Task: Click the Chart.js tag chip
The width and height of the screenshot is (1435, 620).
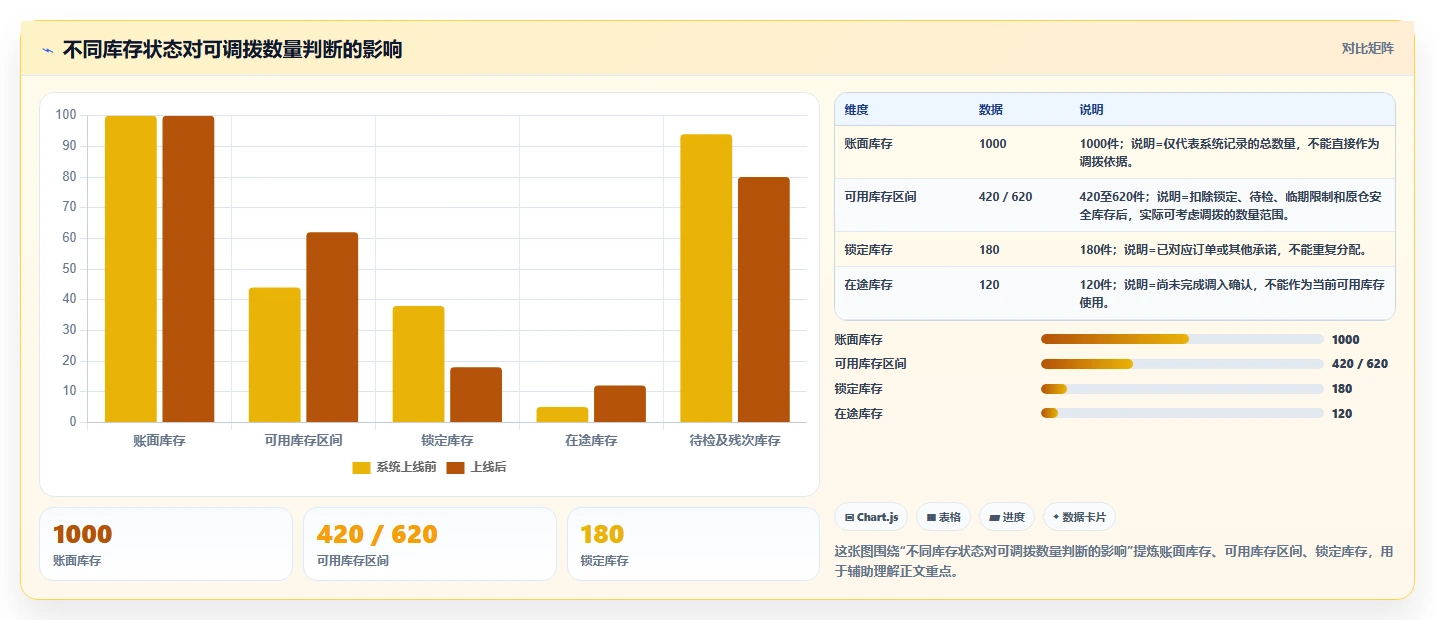Action: [x=871, y=517]
